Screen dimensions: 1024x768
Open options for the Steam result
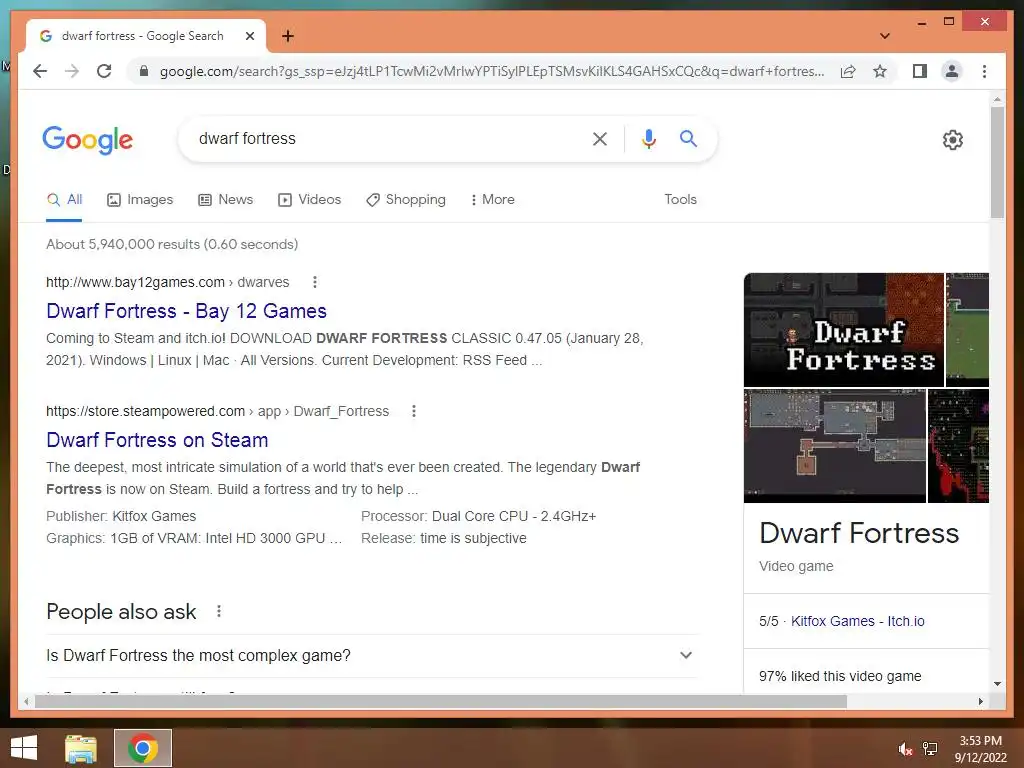coord(413,411)
